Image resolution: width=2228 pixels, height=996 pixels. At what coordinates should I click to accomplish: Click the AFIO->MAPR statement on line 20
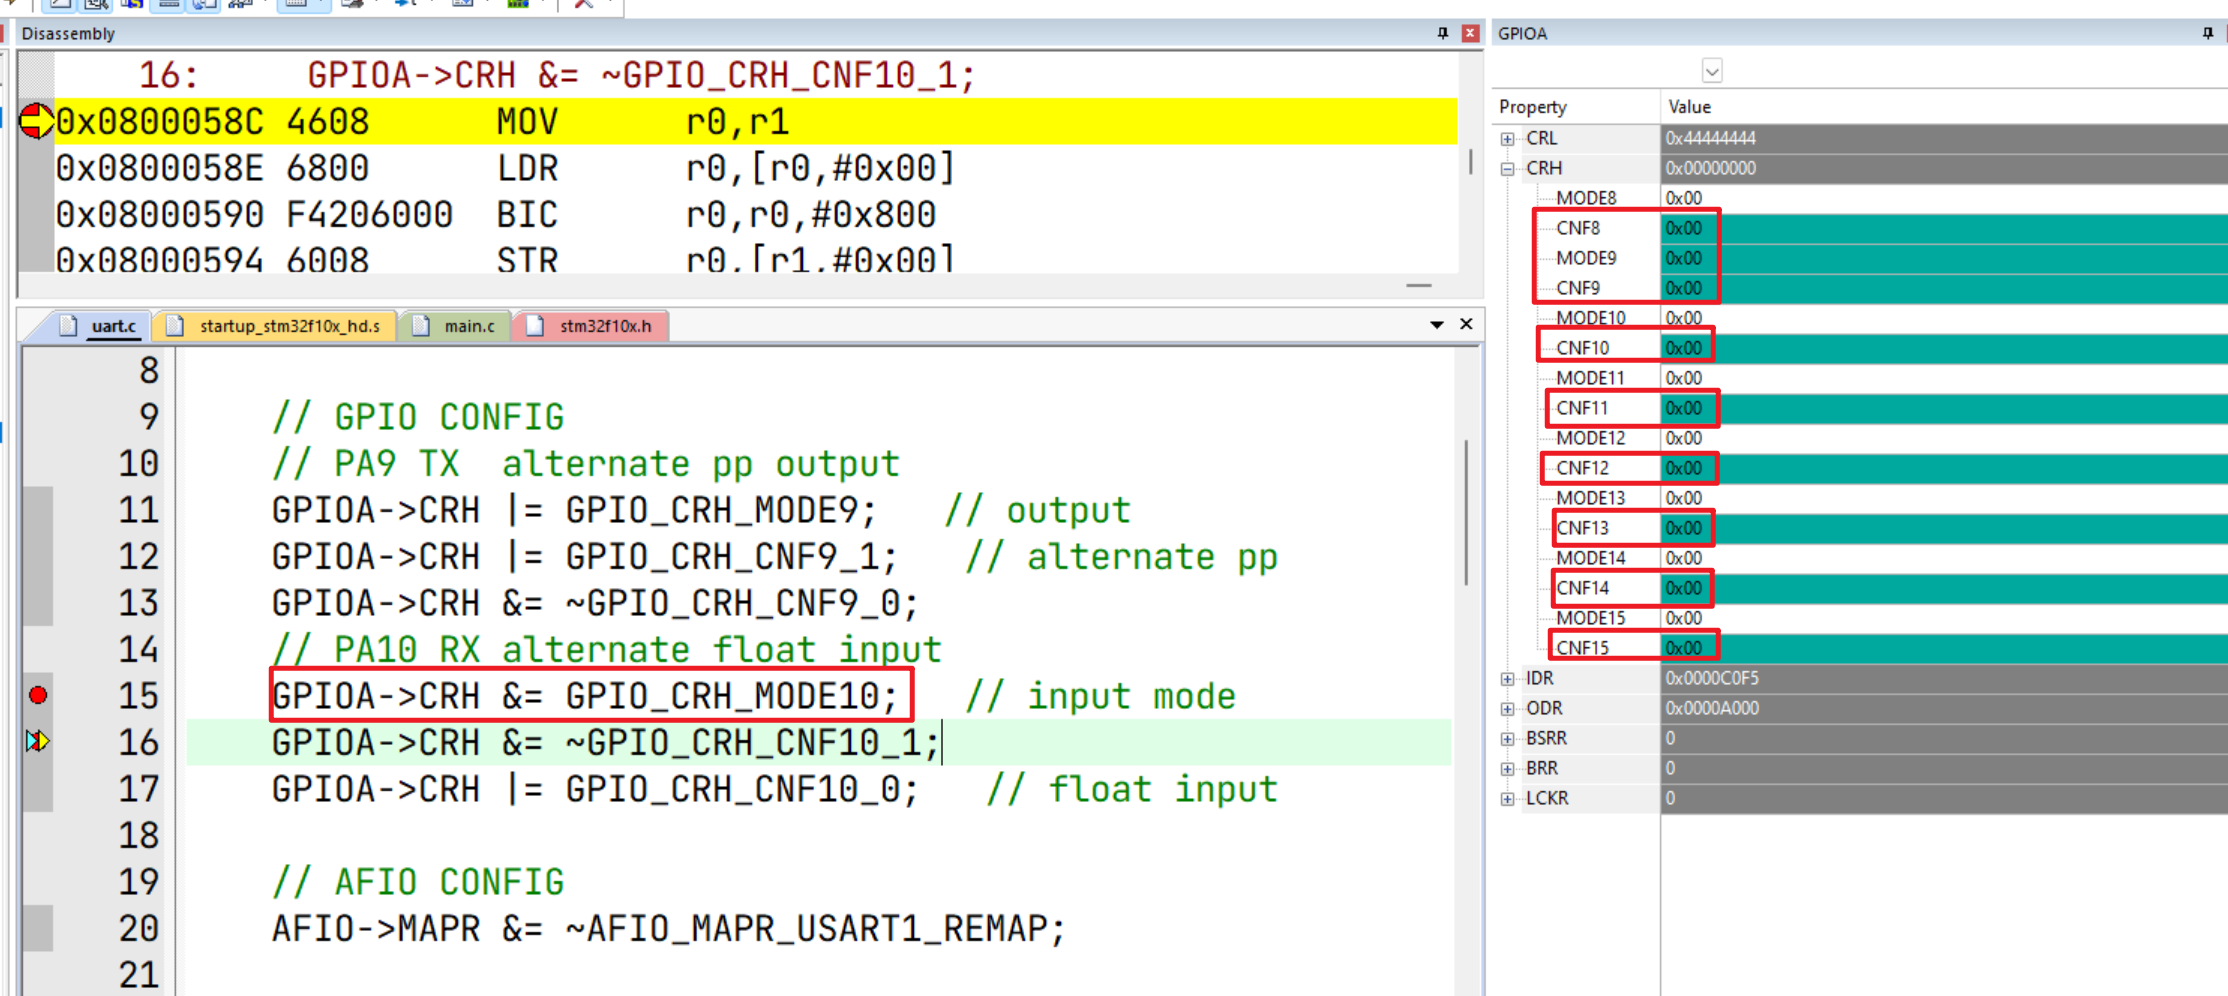coord(668,928)
